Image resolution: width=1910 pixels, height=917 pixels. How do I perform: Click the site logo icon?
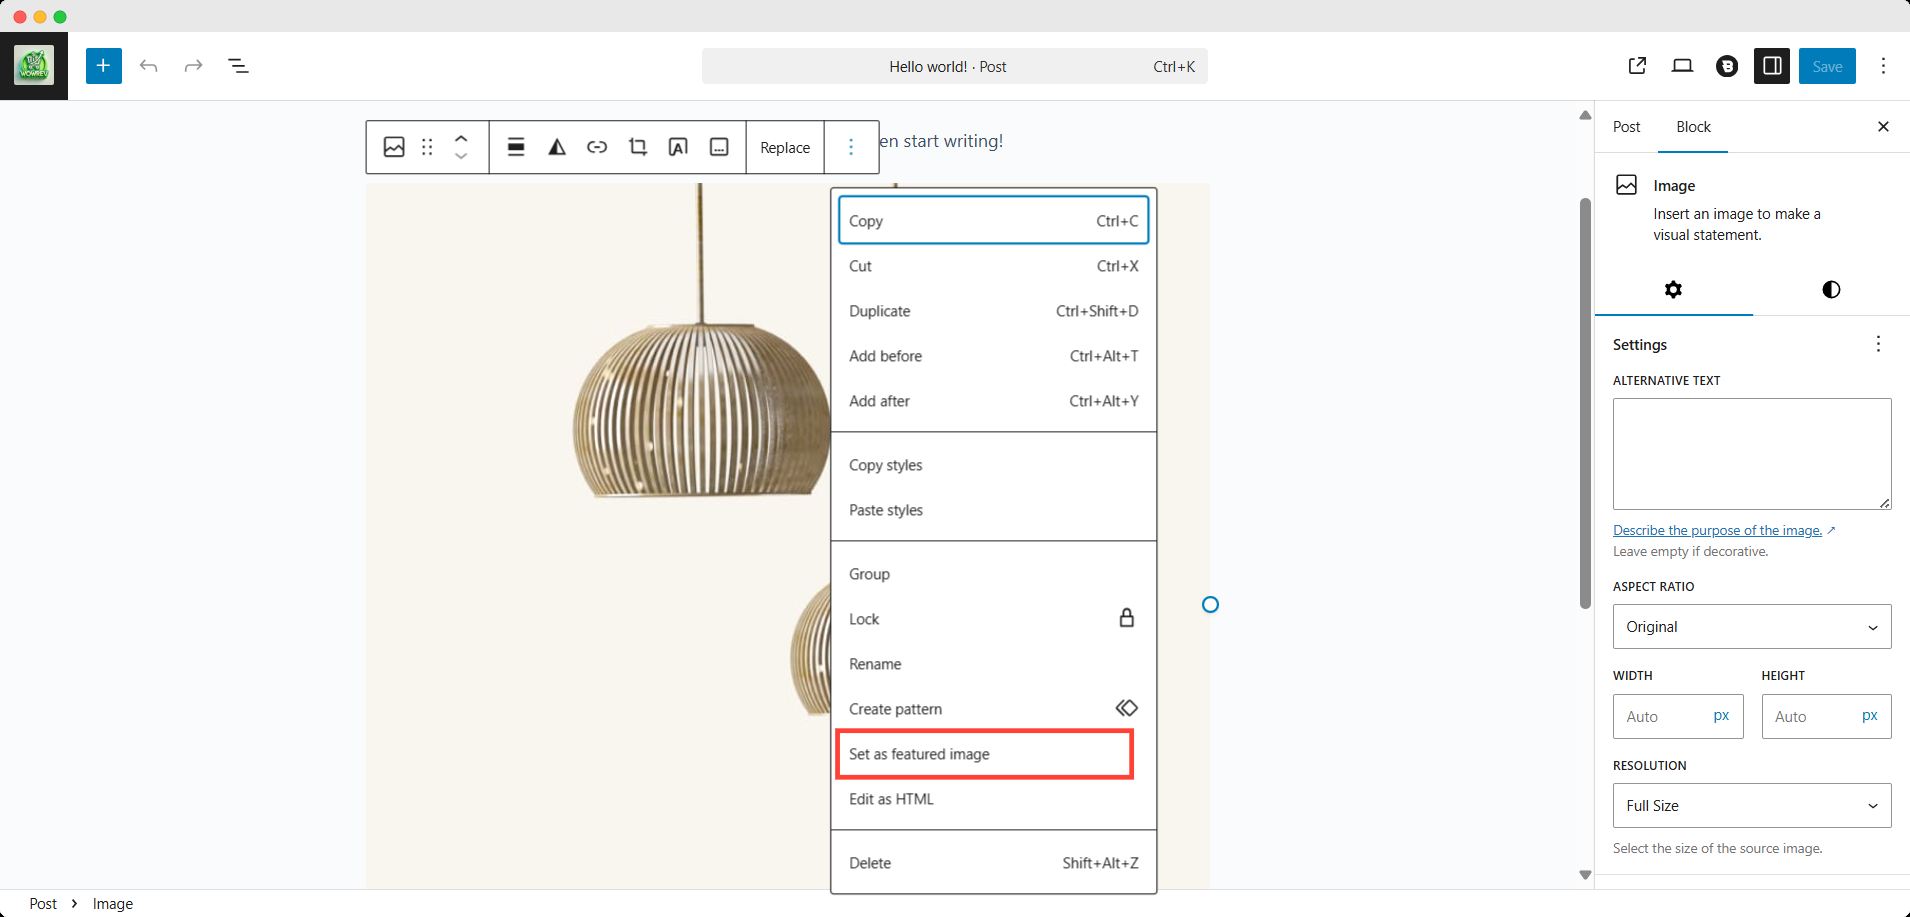(x=34, y=66)
